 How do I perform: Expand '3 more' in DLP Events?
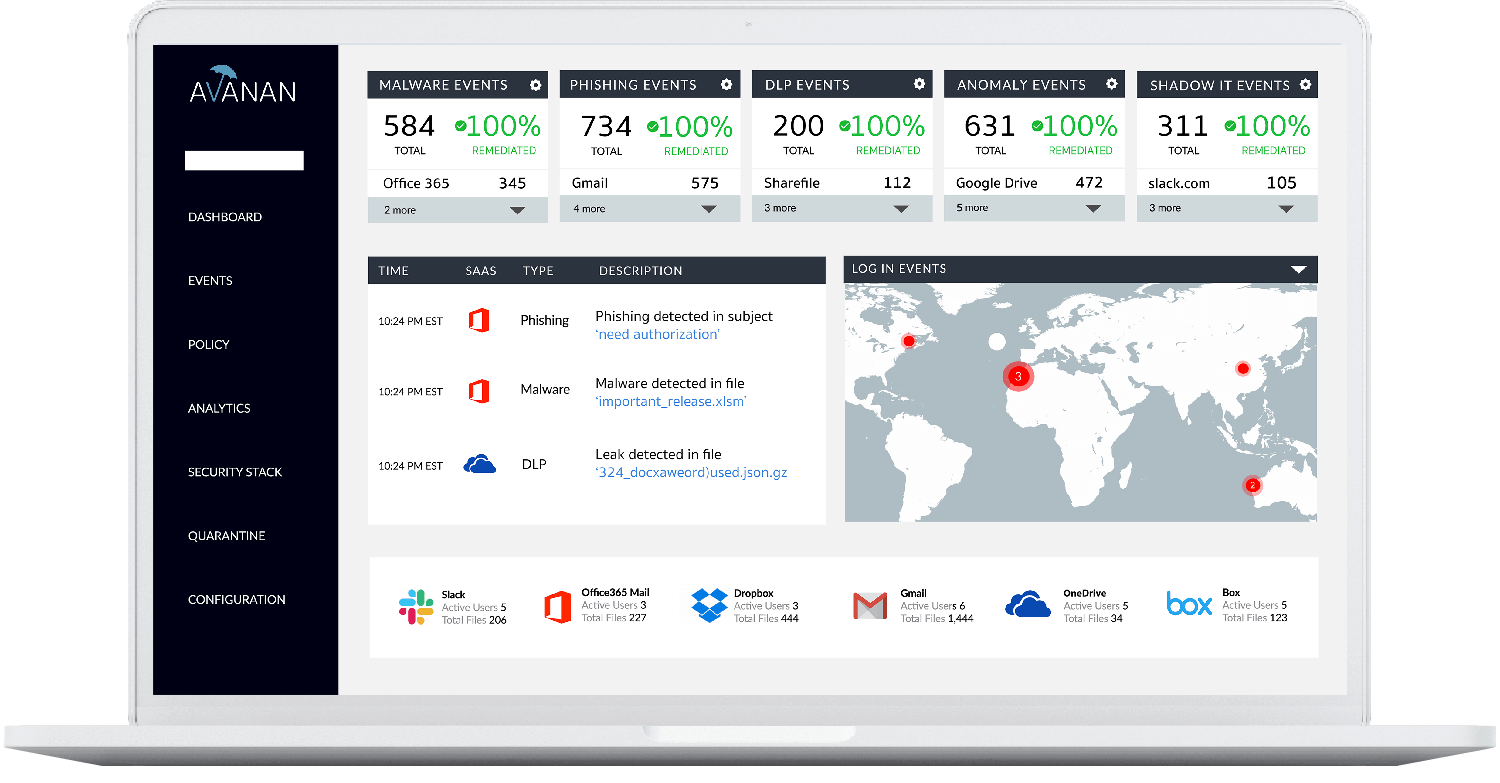(x=842, y=208)
